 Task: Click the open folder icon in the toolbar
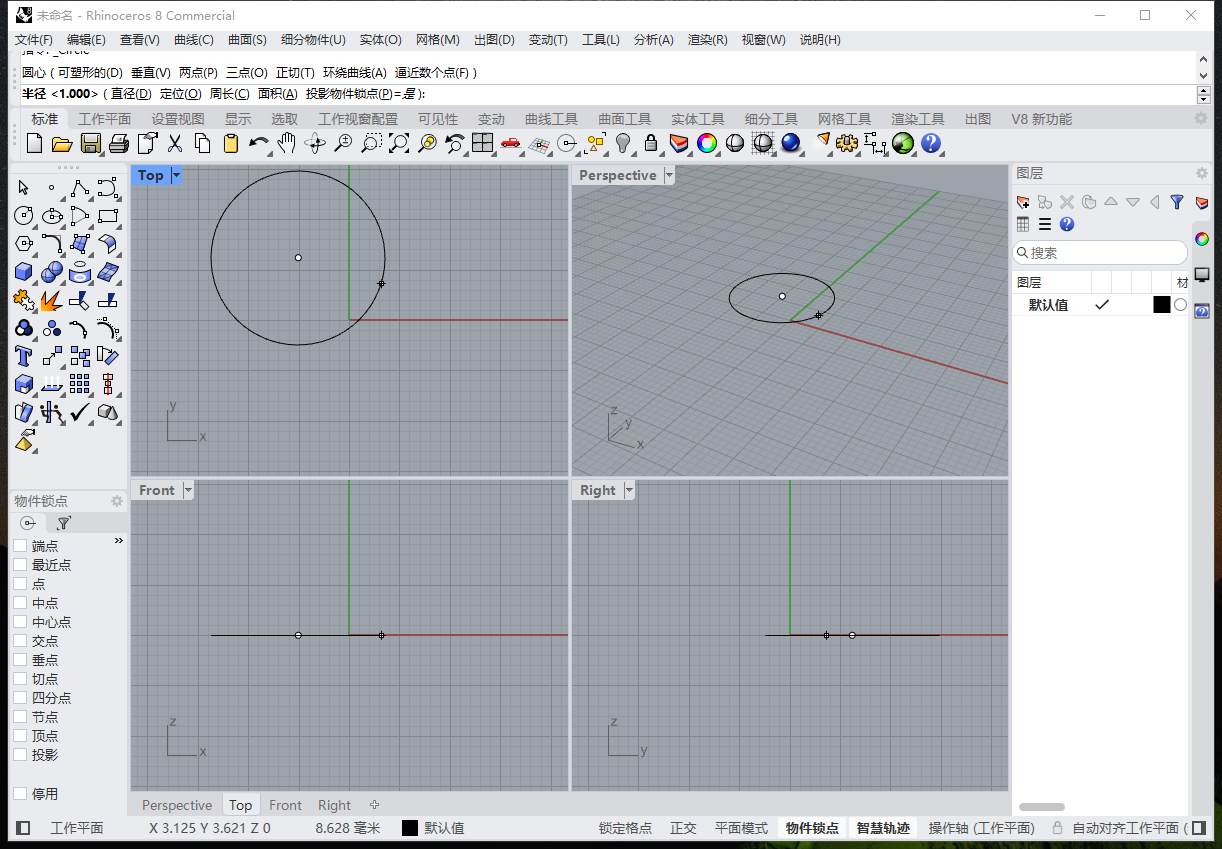(x=62, y=143)
